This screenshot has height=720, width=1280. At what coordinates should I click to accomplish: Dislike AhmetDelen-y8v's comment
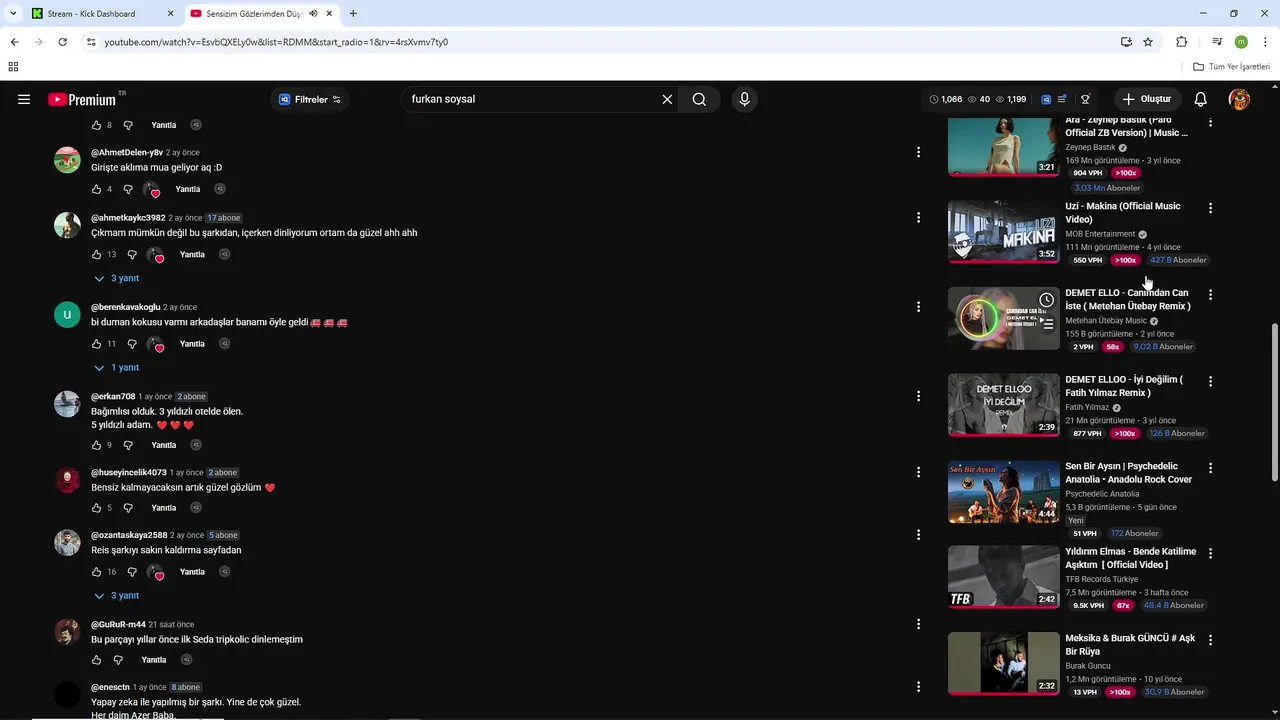tap(128, 189)
